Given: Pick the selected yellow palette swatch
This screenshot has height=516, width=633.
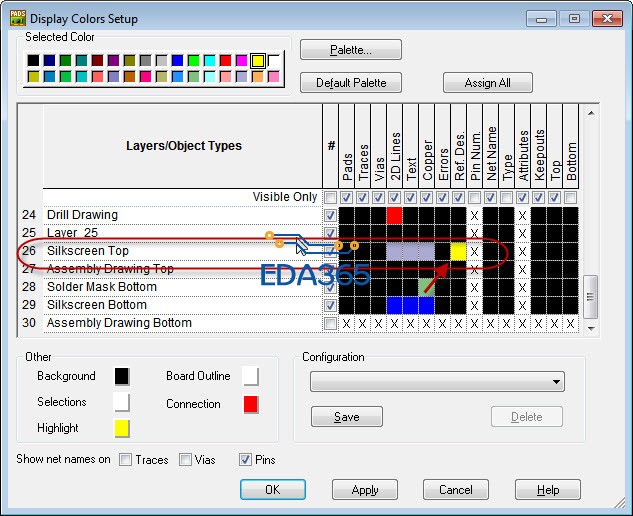Looking at the screenshot, I should click(258, 61).
